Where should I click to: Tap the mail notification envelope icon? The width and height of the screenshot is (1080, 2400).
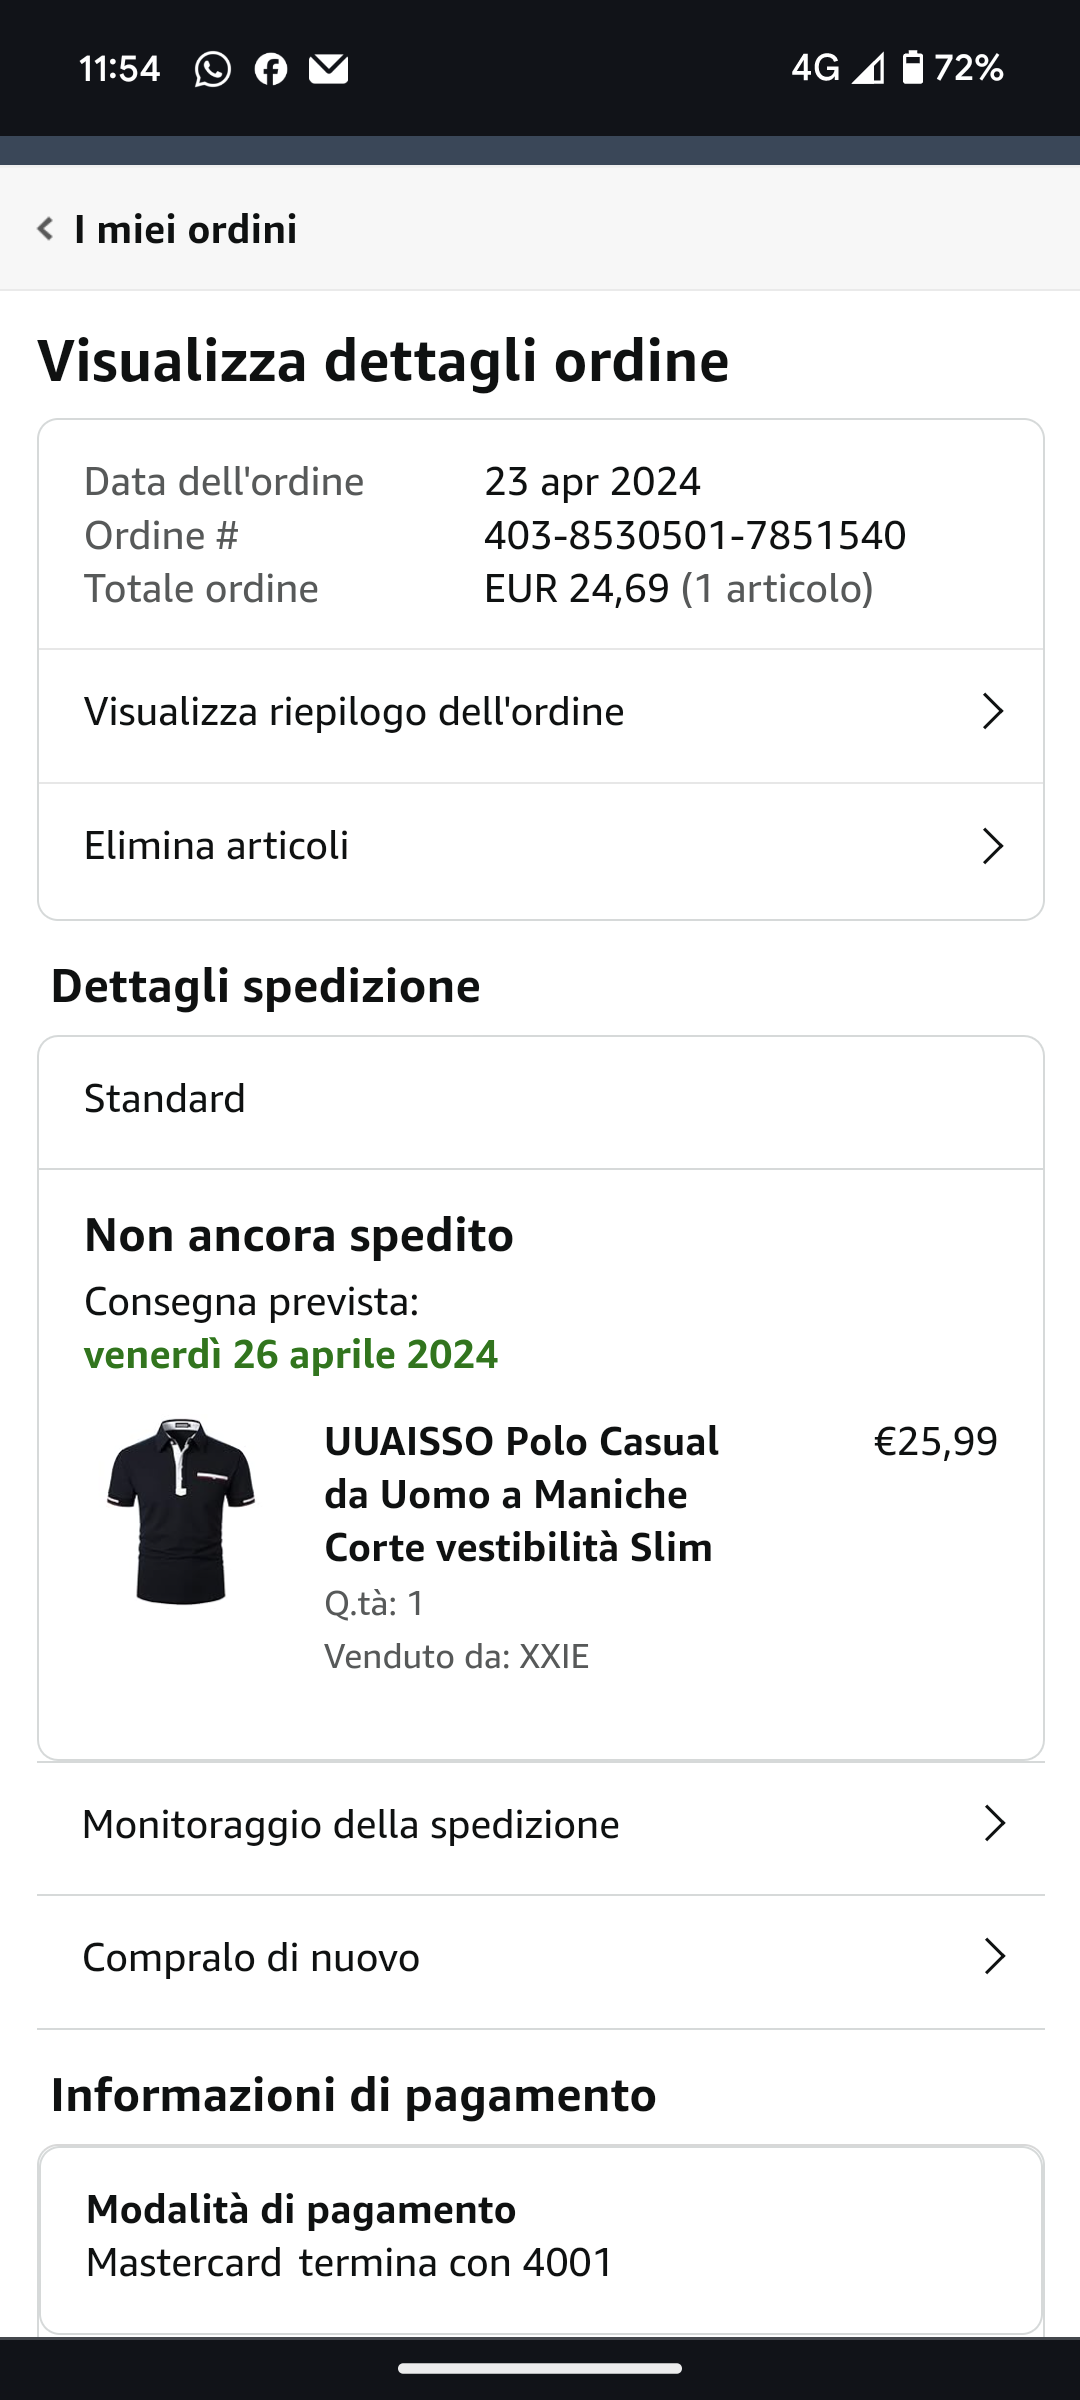(x=328, y=69)
